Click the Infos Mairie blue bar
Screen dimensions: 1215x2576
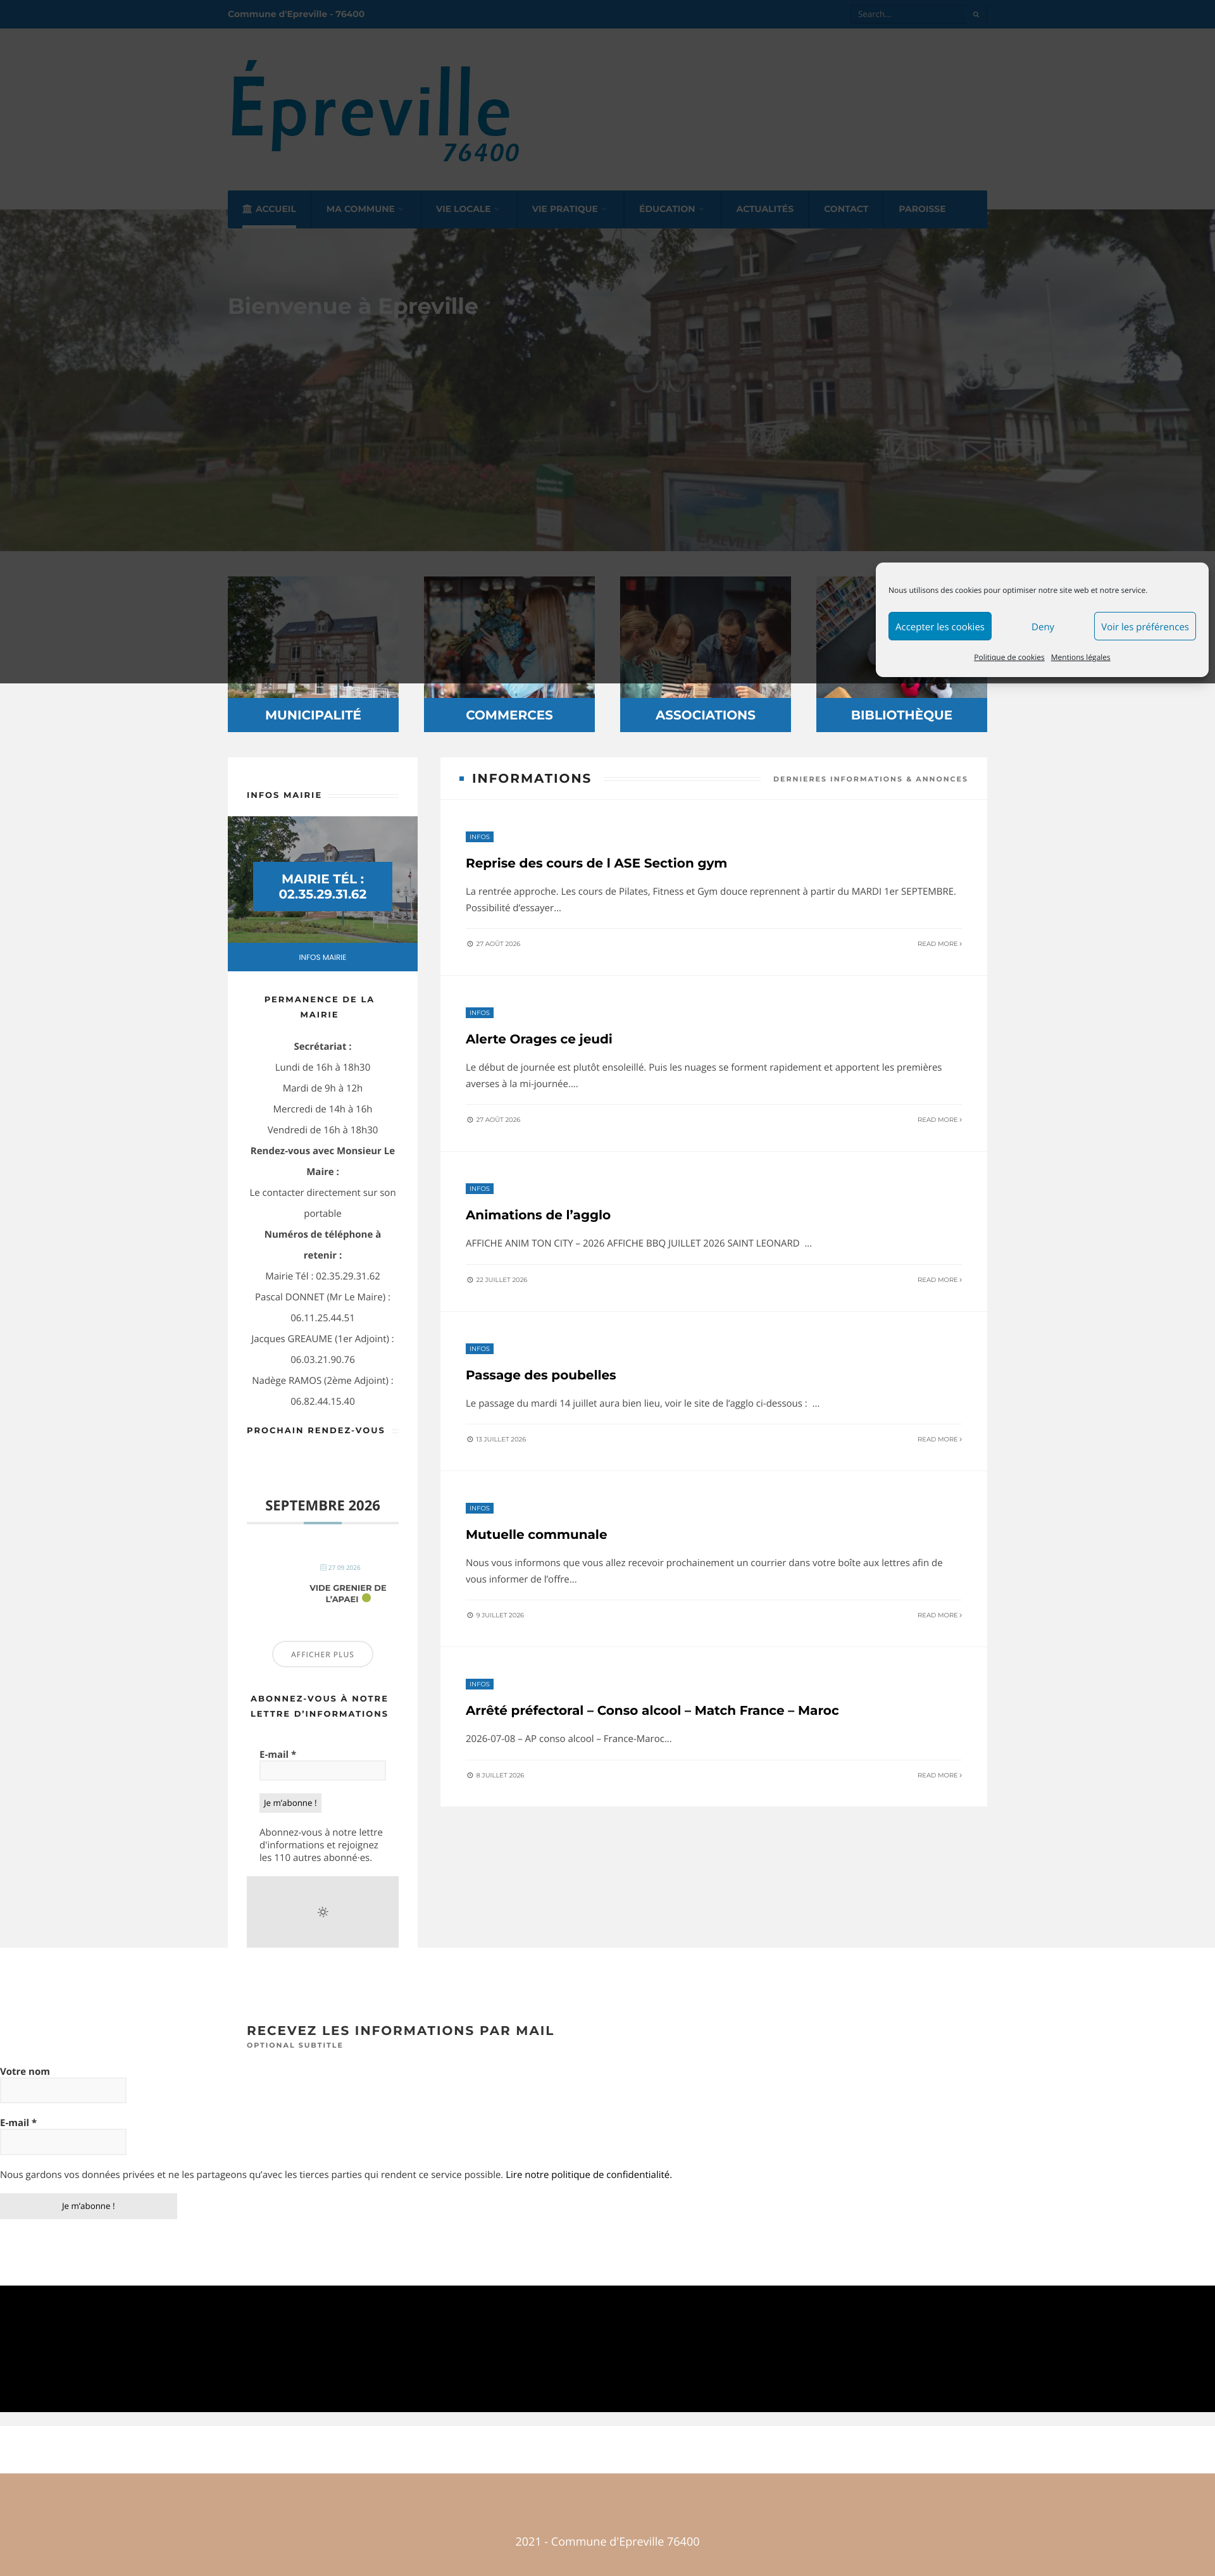[322, 957]
